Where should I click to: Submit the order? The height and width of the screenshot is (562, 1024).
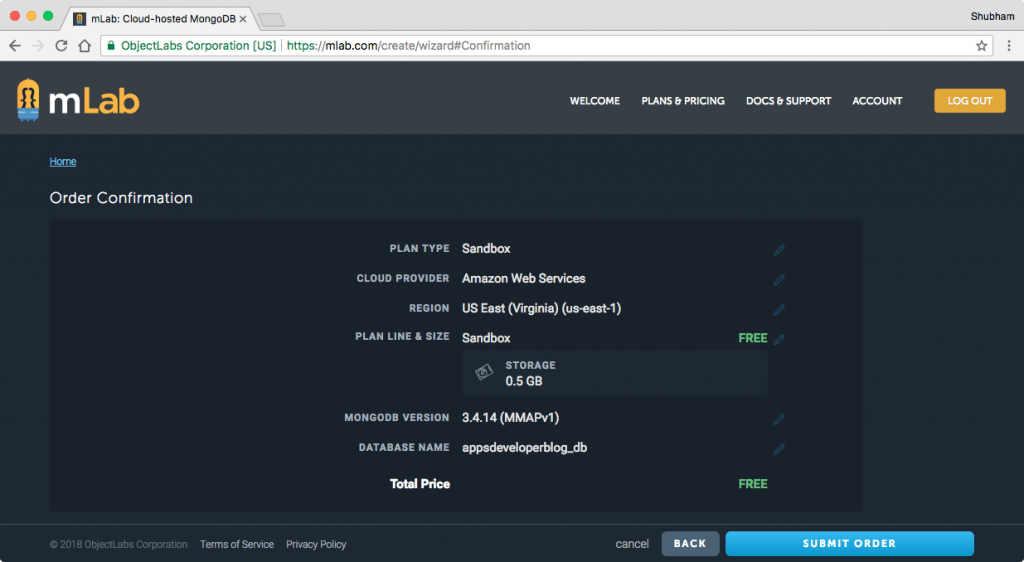coord(849,544)
